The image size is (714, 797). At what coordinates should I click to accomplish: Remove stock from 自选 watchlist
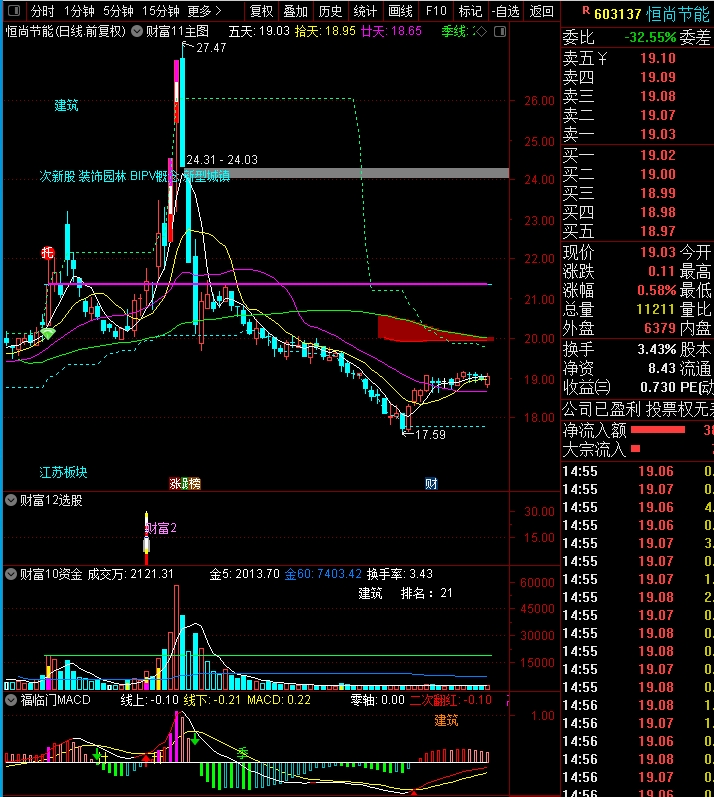(x=505, y=11)
